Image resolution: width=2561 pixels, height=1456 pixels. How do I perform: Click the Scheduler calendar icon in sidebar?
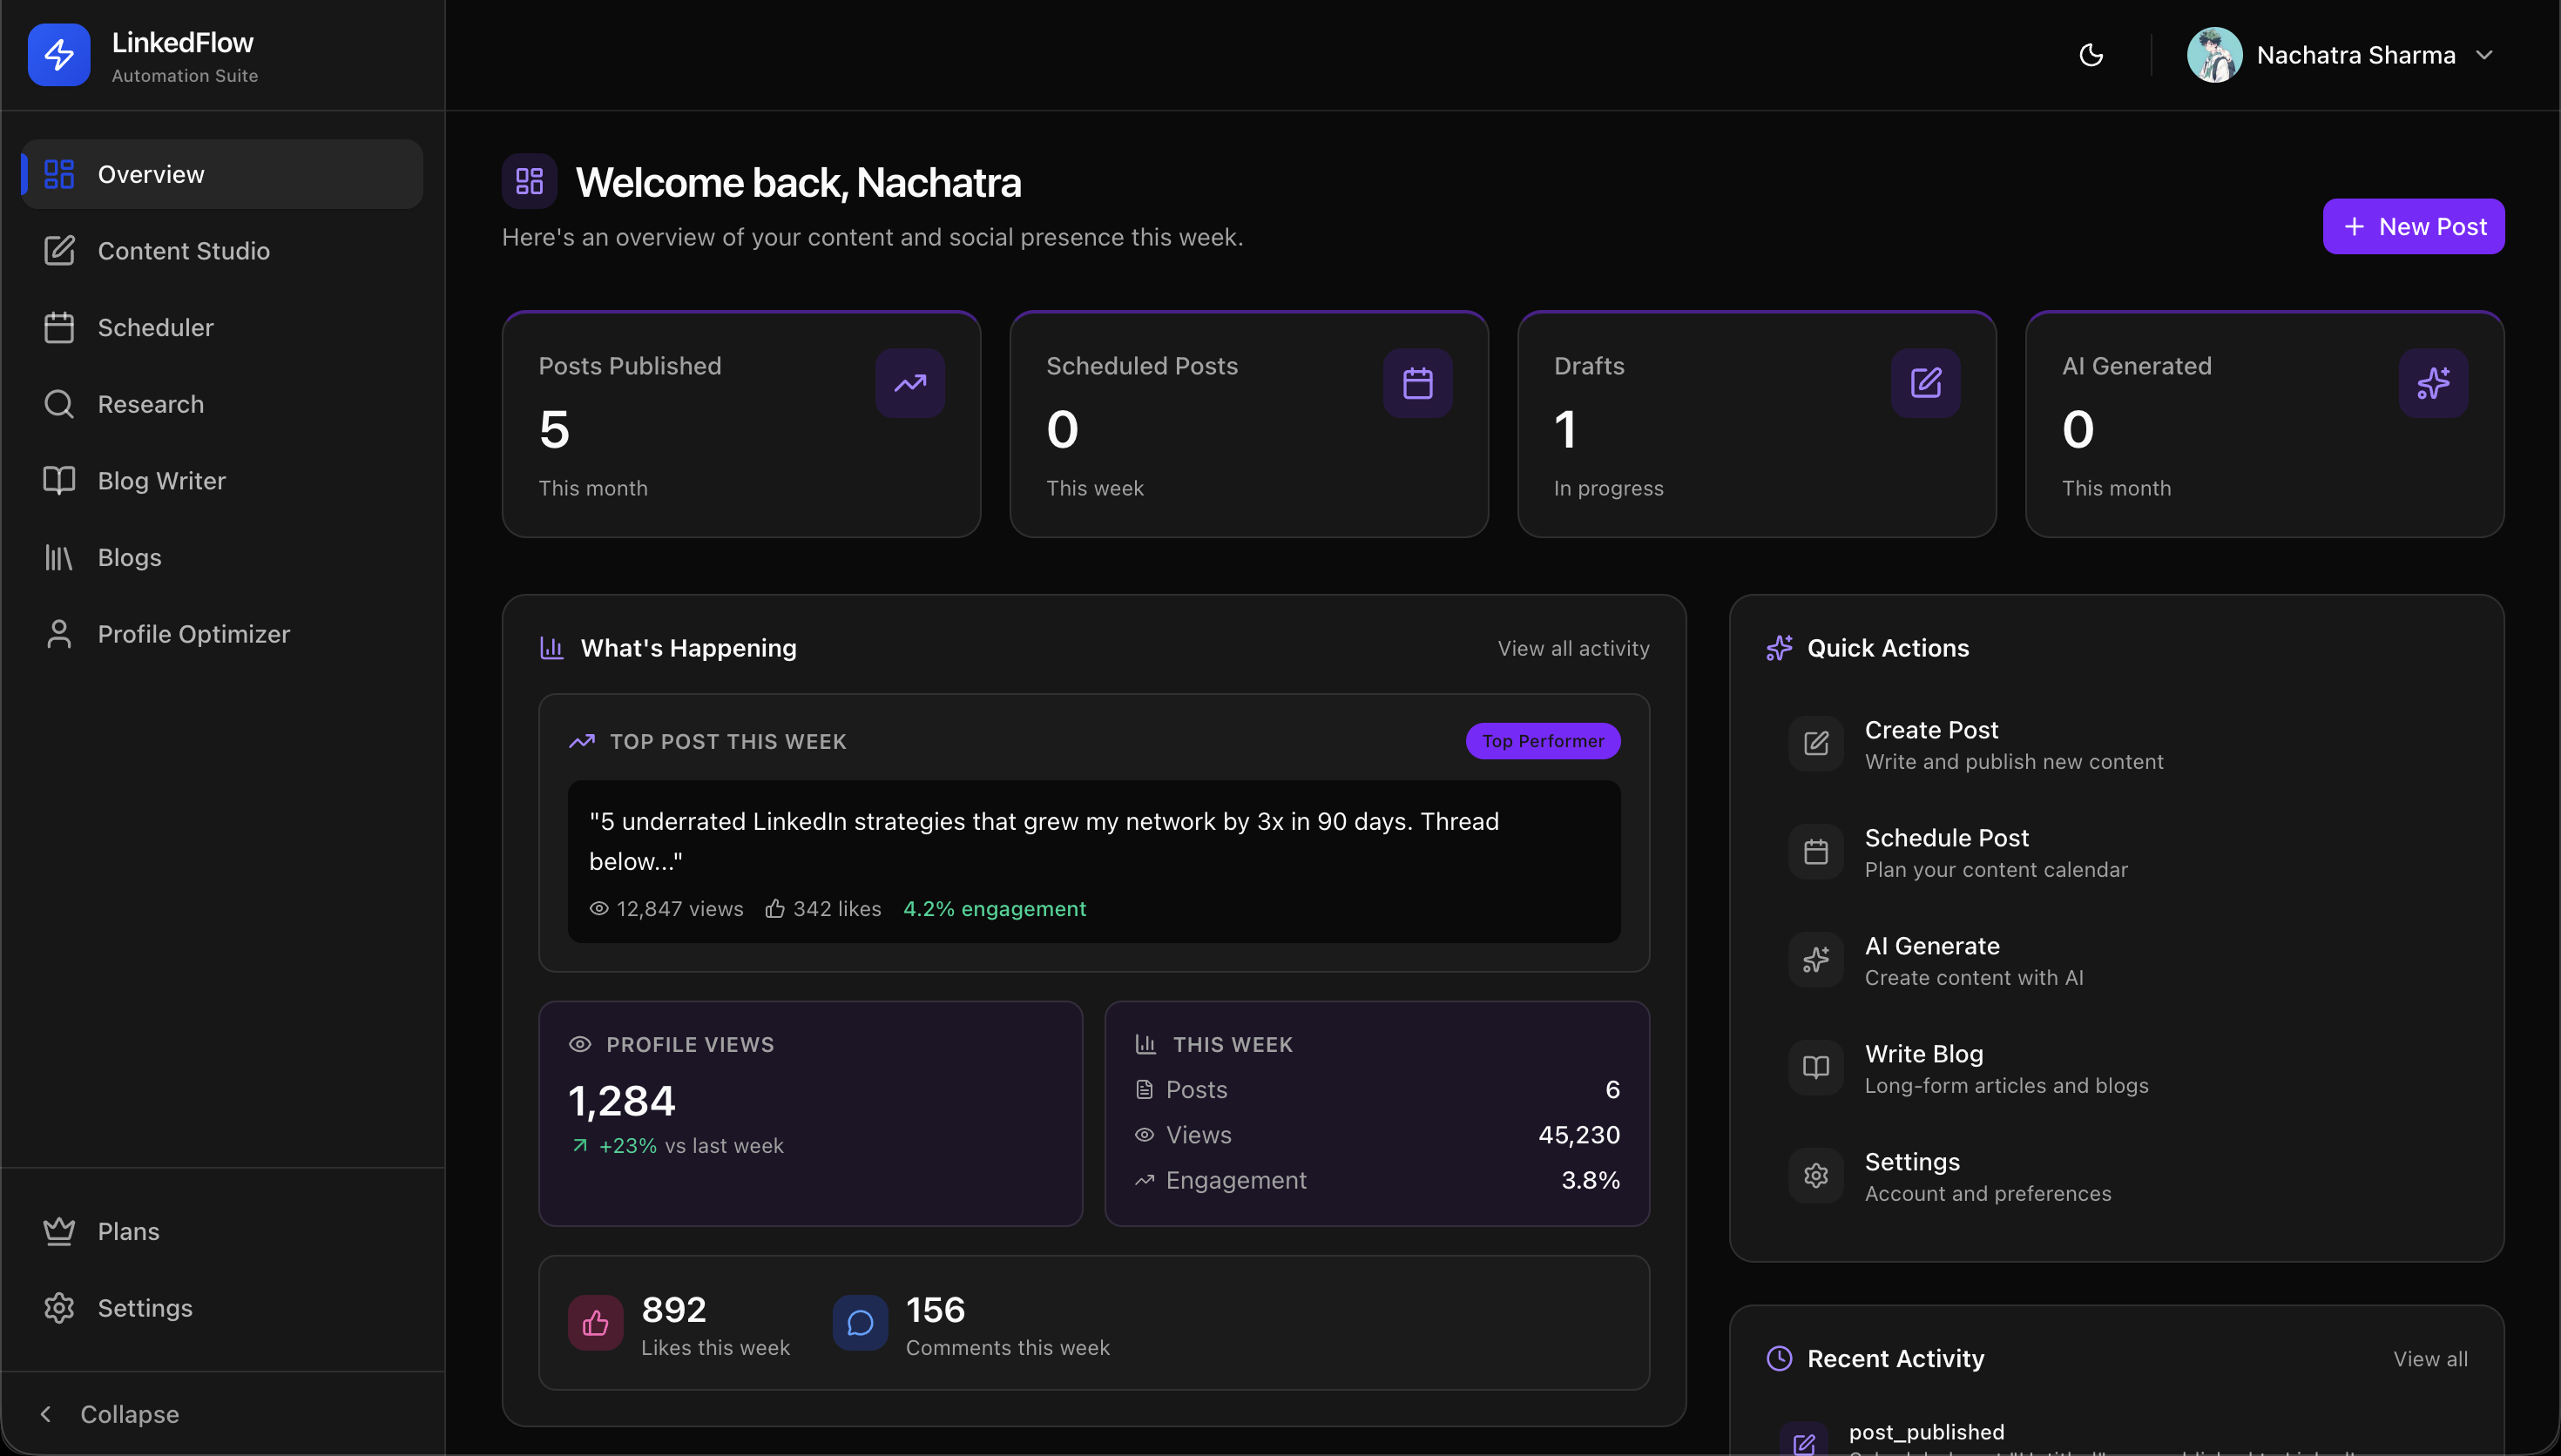point(59,328)
